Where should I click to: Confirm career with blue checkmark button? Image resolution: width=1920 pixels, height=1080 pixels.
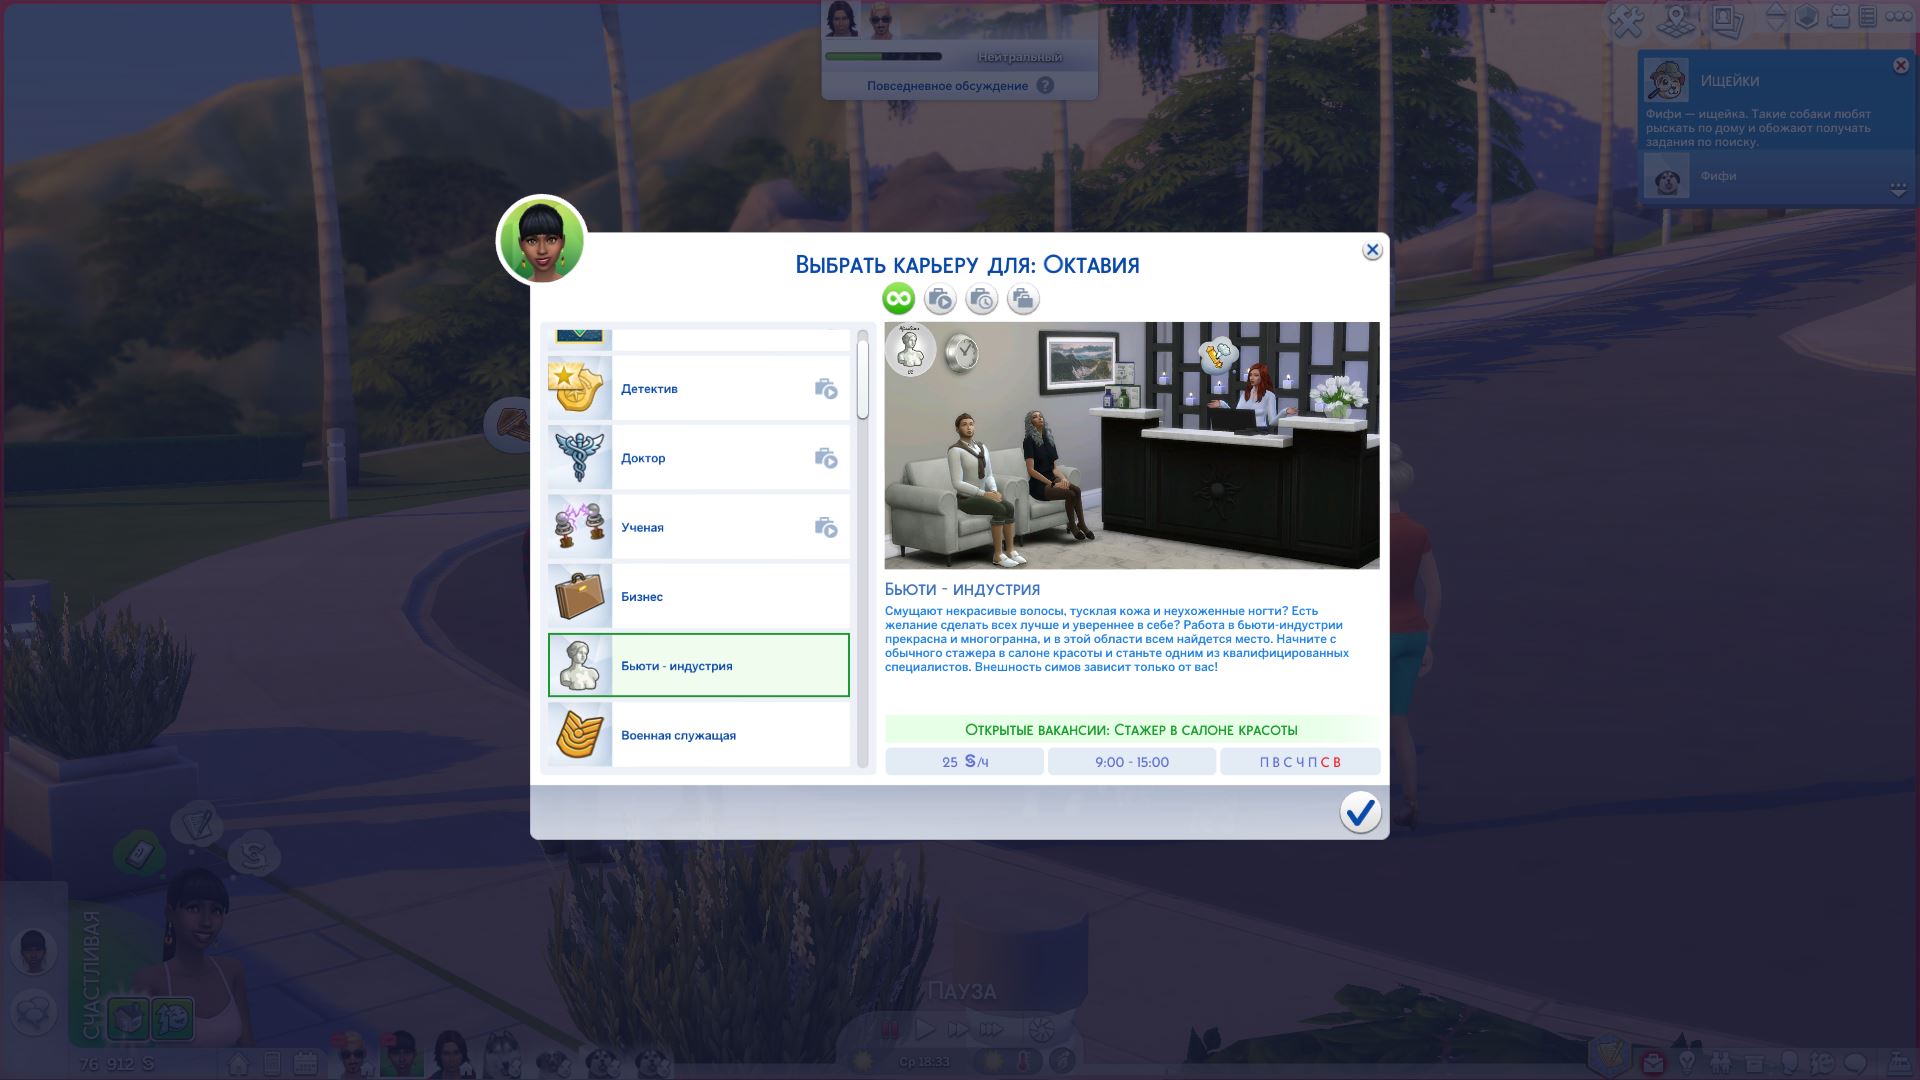(1360, 812)
